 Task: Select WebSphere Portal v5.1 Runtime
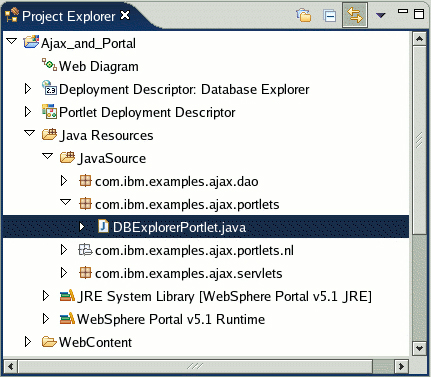(x=171, y=319)
